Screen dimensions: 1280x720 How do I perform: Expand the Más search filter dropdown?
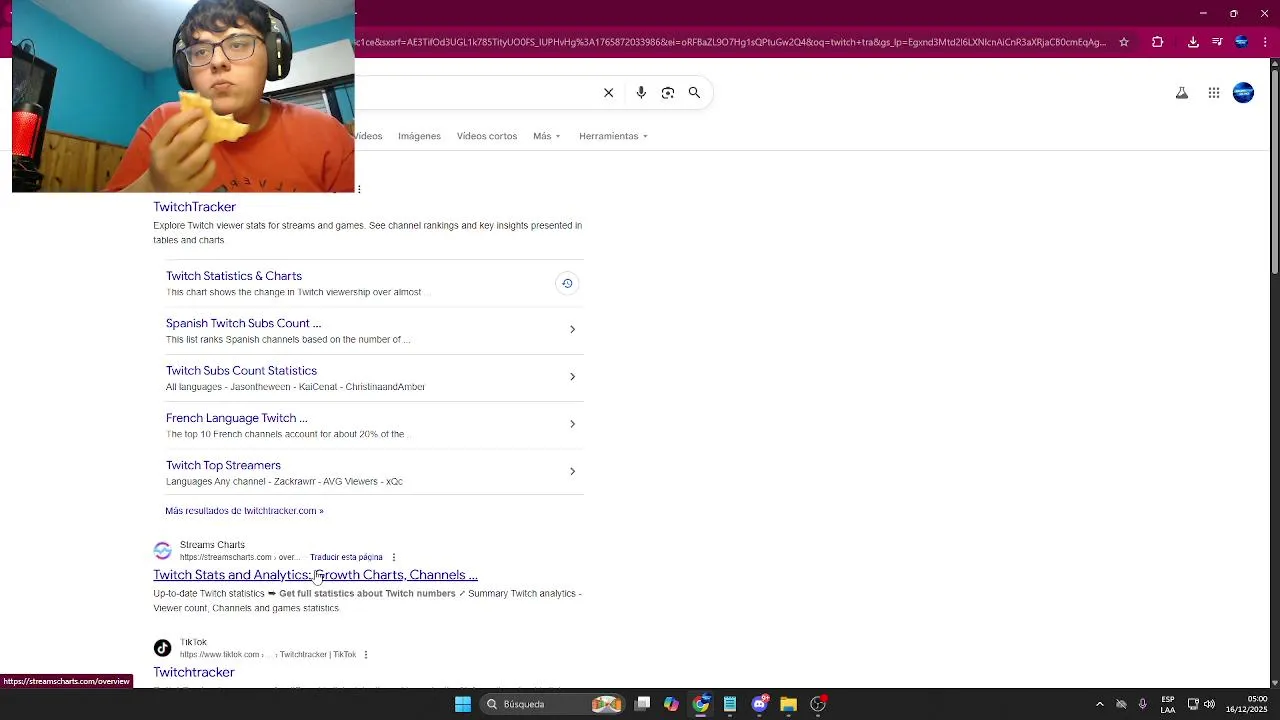coord(547,136)
